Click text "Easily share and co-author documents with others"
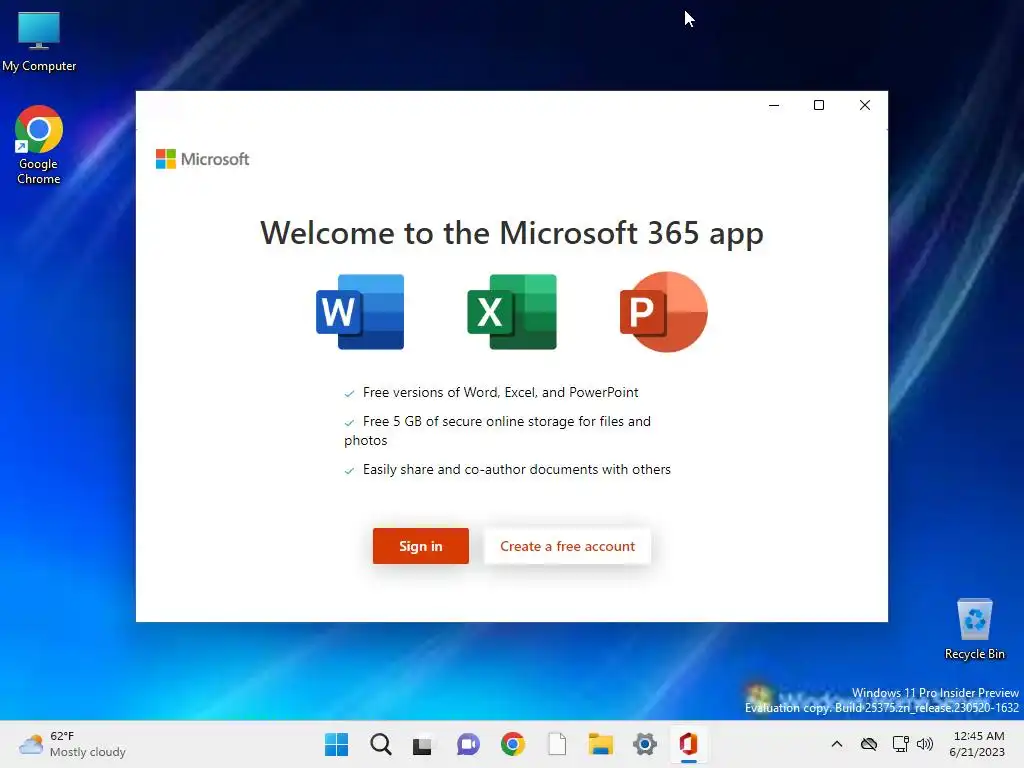Viewport: 1024px width, 768px height. [517, 470]
